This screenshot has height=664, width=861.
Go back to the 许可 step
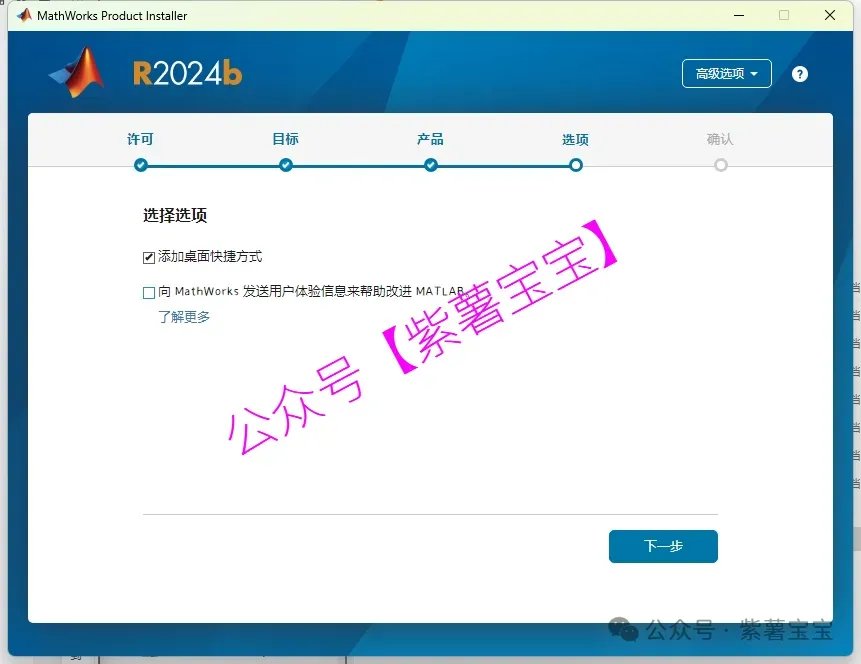[140, 140]
